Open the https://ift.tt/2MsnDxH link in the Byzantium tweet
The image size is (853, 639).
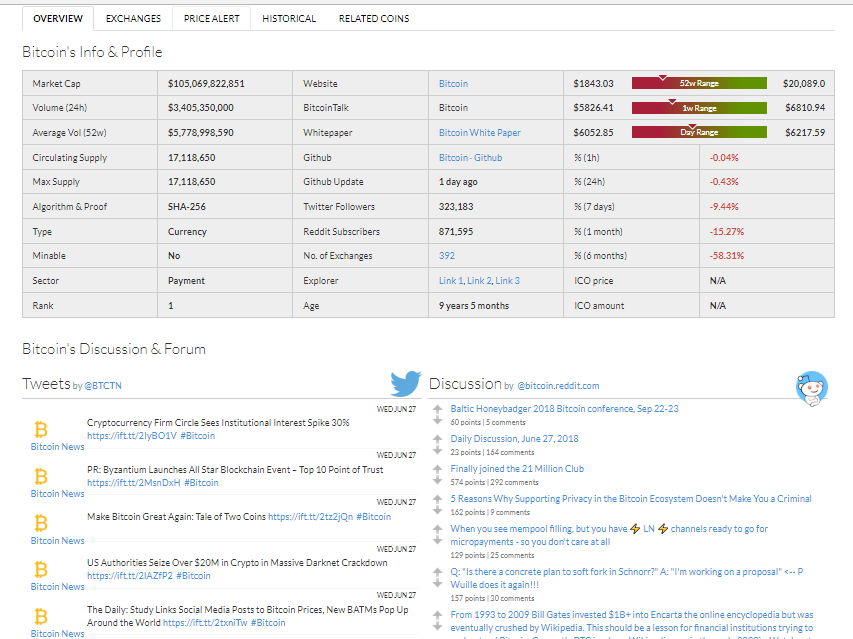click(133, 482)
